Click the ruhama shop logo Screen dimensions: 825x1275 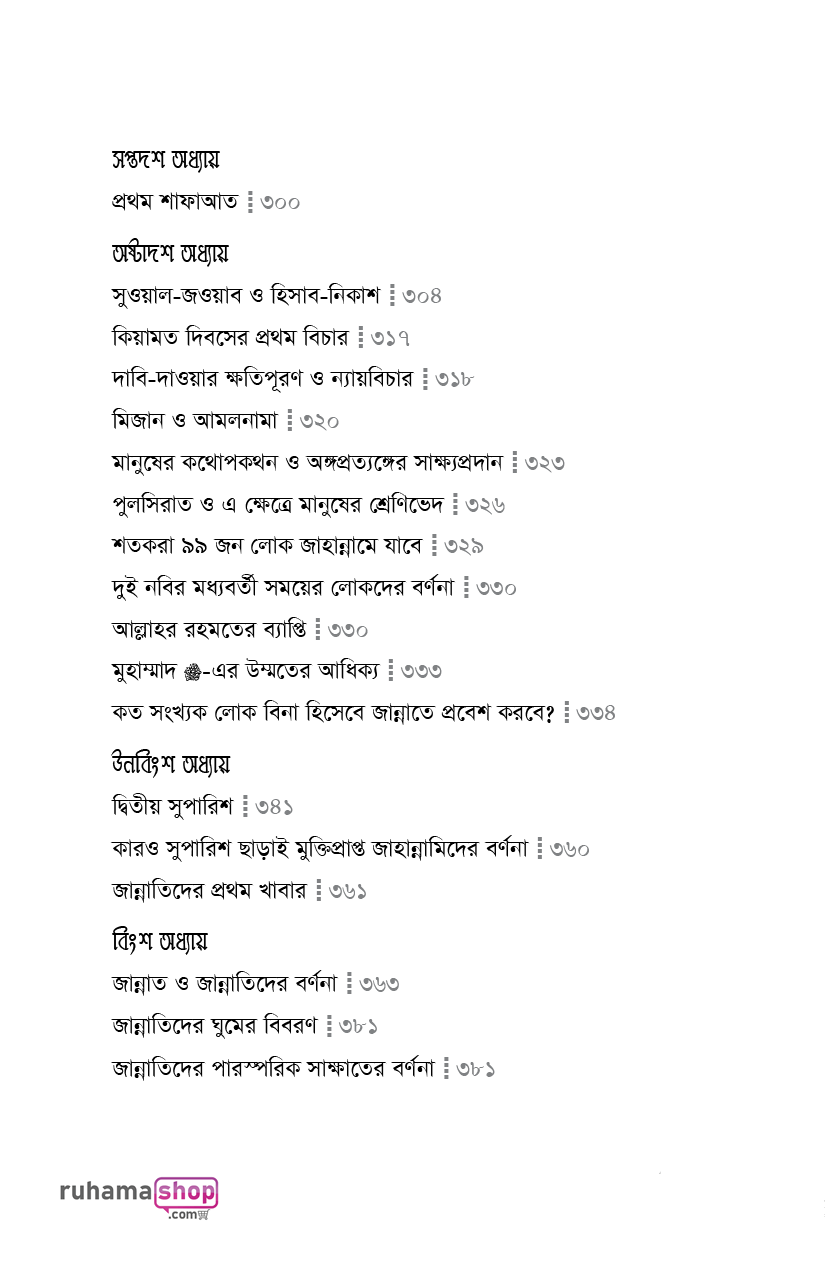click(x=138, y=1195)
